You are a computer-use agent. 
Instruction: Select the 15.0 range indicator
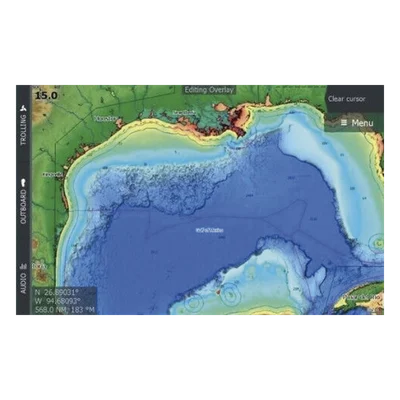[46, 96]
